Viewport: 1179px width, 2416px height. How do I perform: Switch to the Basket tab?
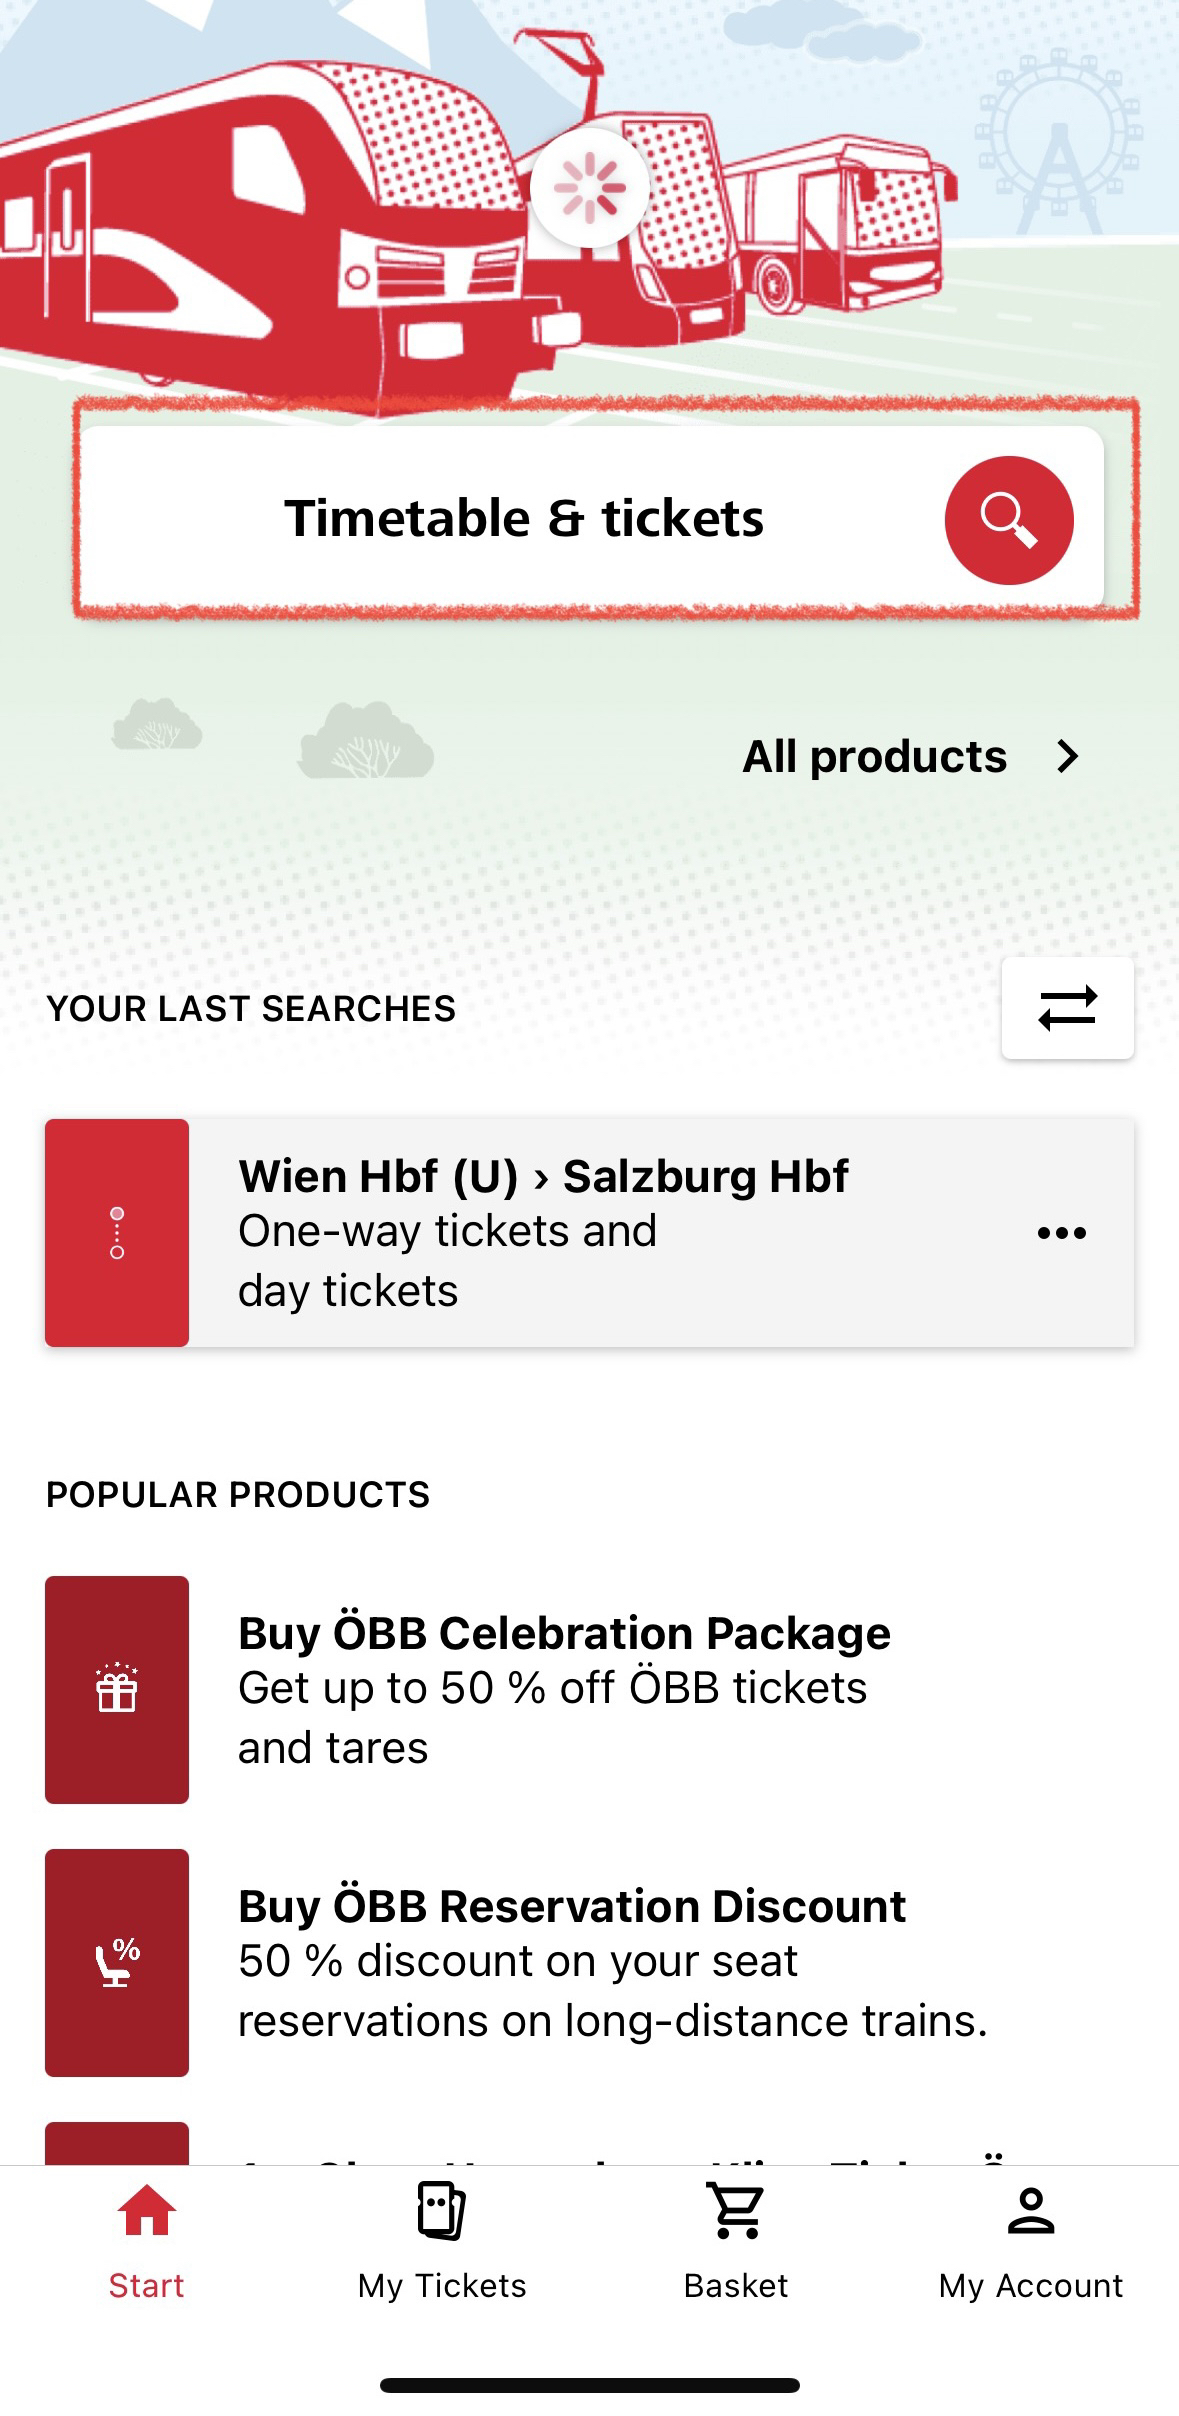736,2286
